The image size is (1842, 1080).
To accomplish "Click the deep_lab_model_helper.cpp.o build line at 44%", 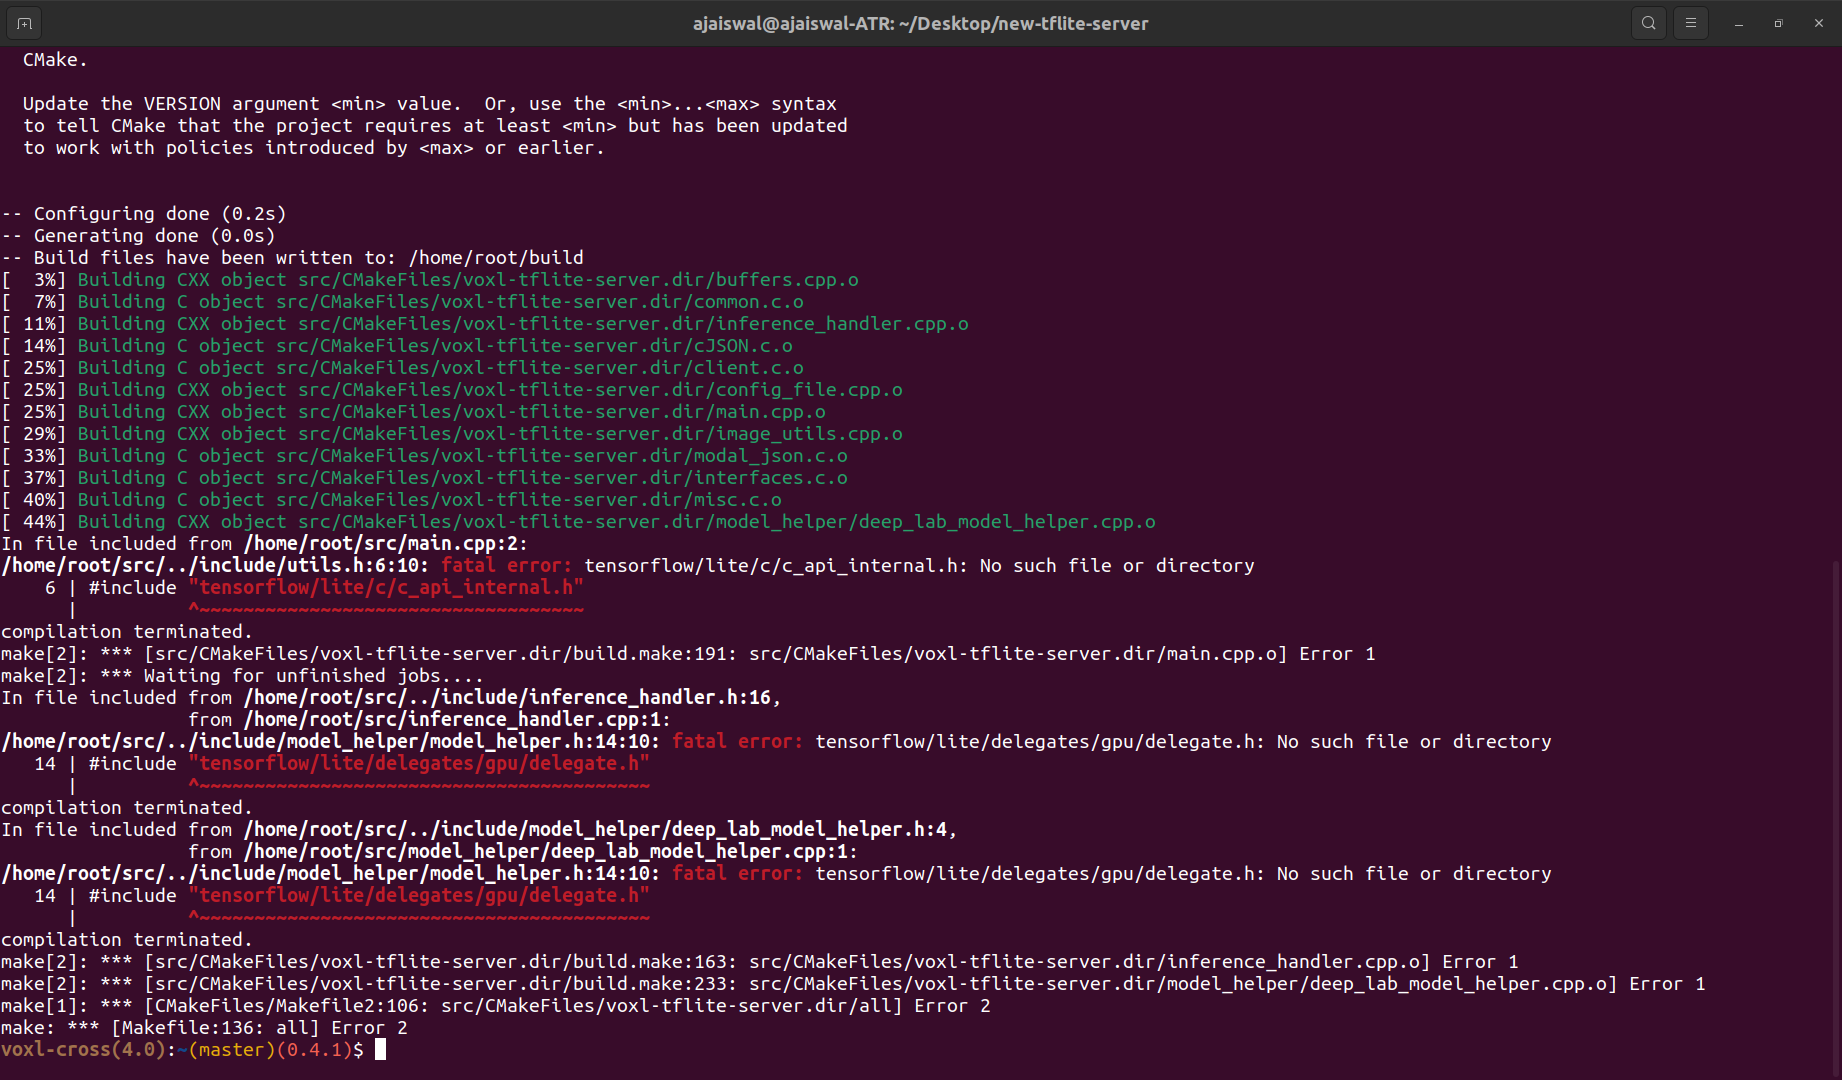I will click(x=579, y=522).
